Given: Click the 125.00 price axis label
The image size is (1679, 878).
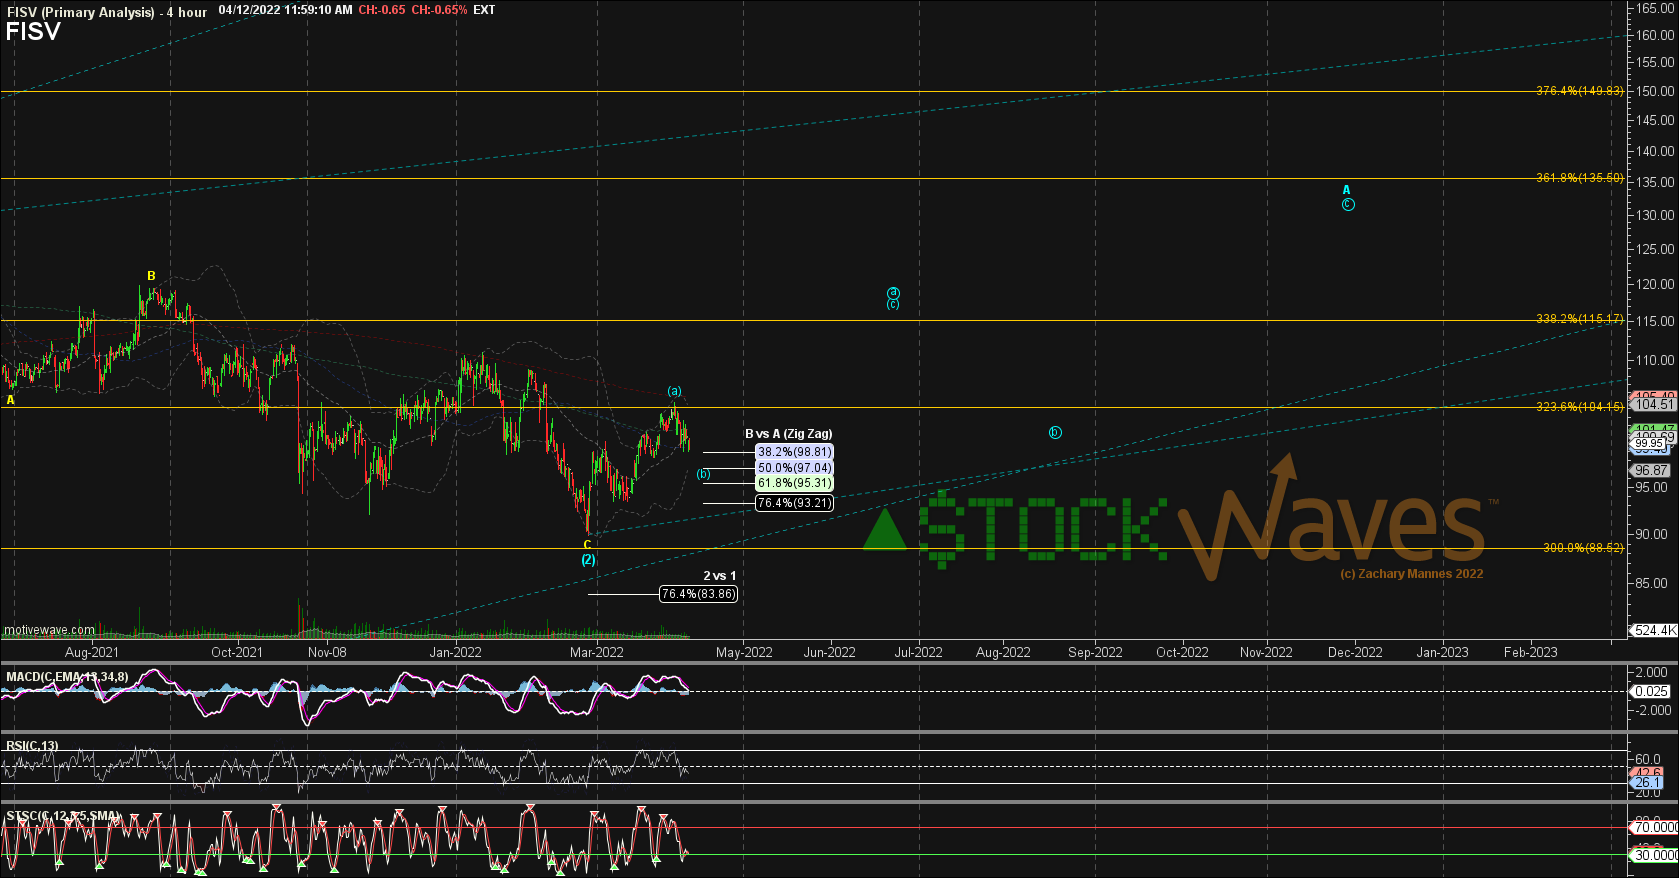Looking at the screenshot, I should (1655, 249).
